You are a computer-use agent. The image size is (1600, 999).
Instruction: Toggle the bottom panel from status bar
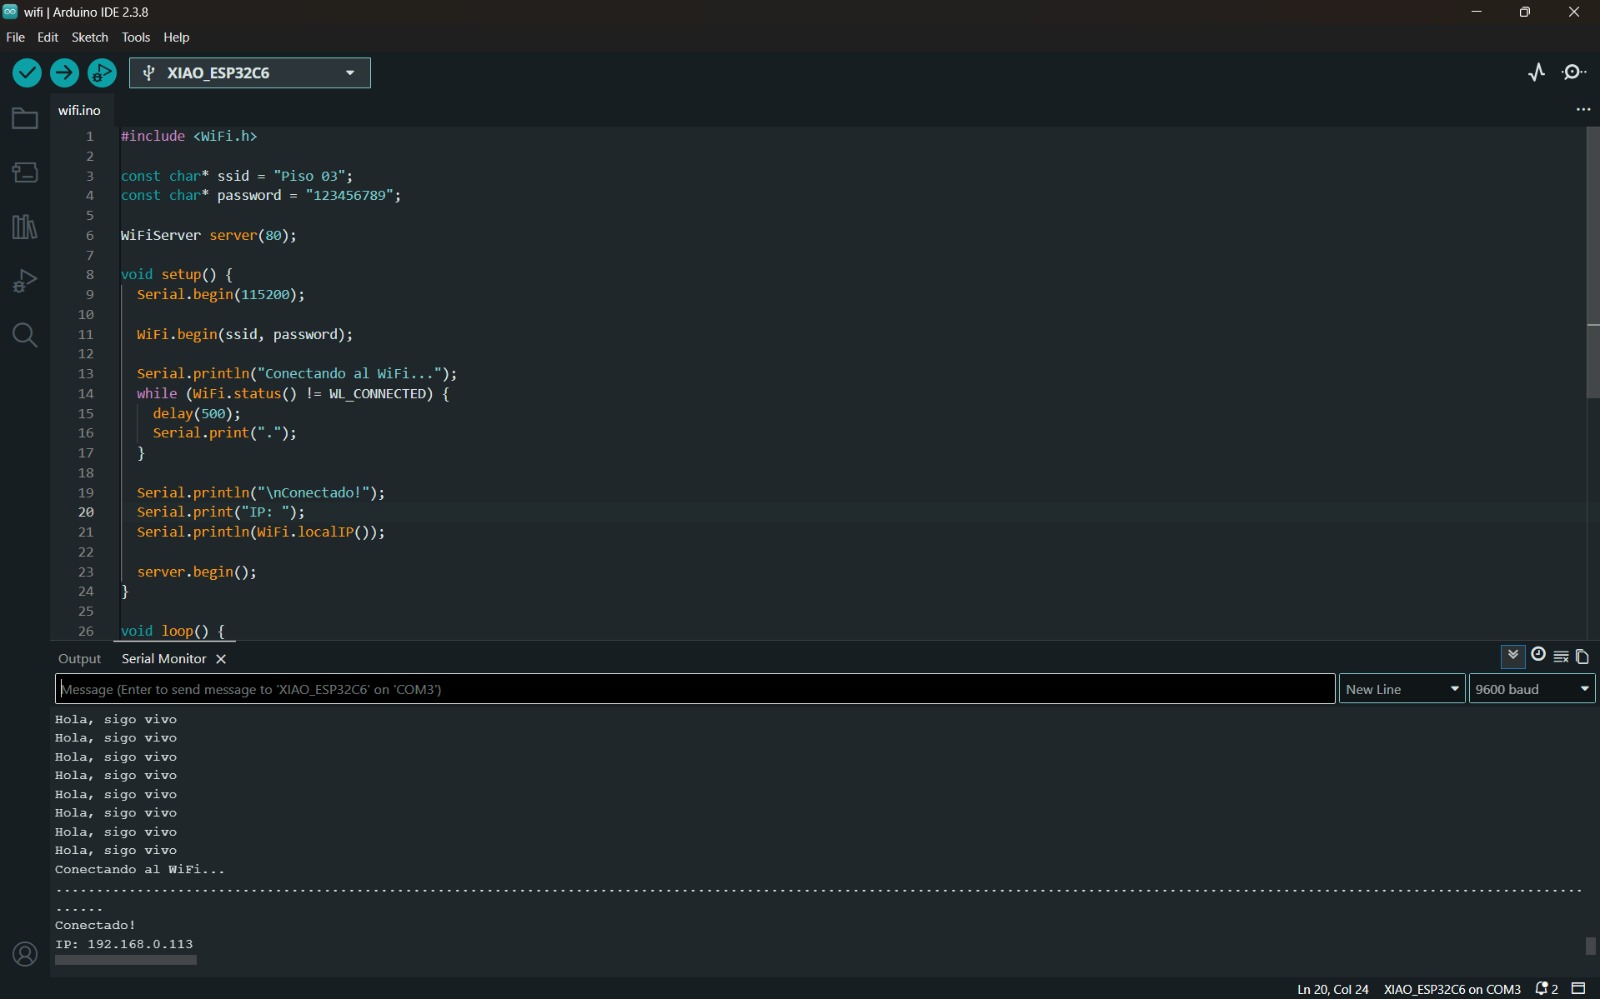point(1579,989)
